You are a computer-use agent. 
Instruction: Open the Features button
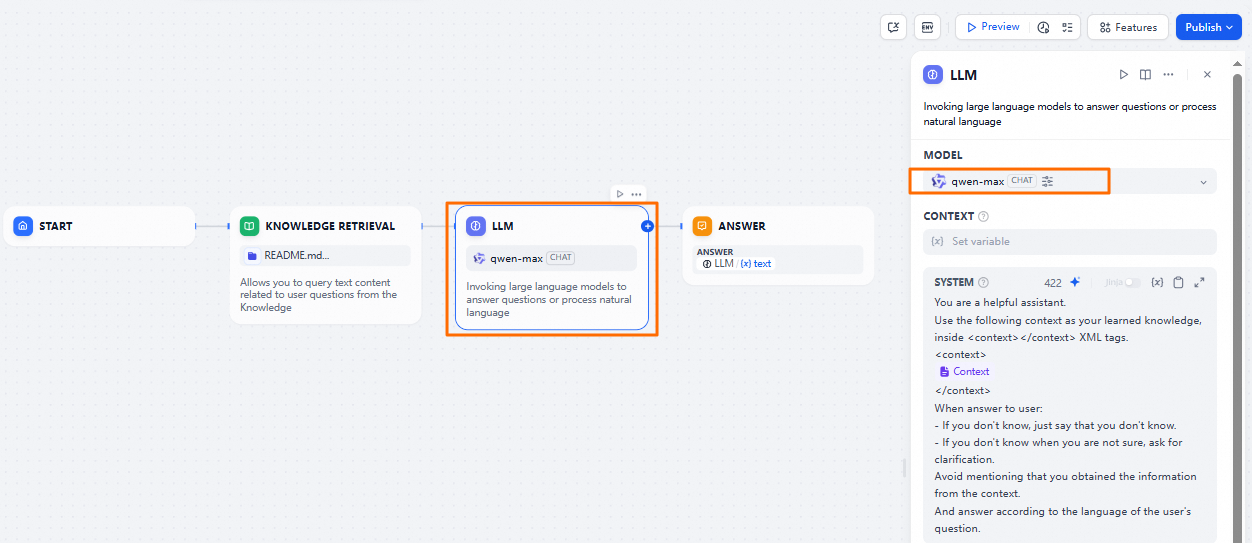pyautogui.click(x=1128, y=27)
